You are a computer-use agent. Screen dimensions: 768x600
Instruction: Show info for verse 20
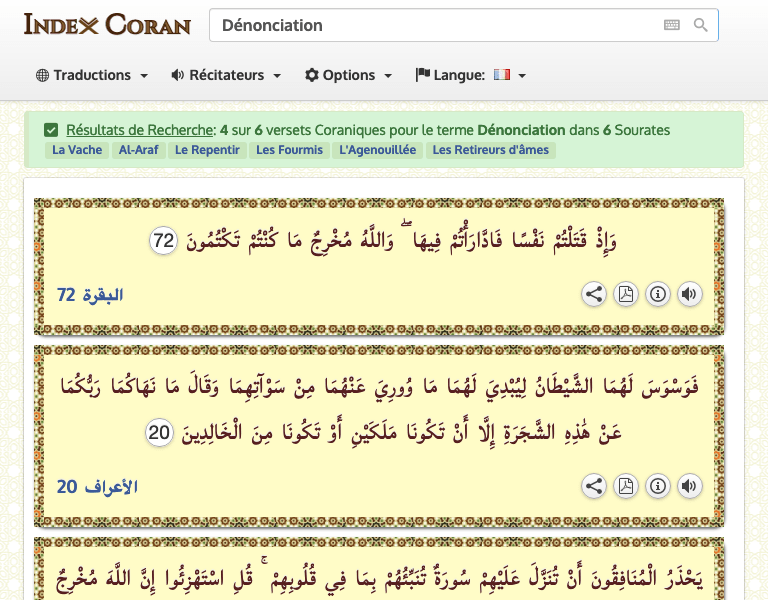pos(657,486)
